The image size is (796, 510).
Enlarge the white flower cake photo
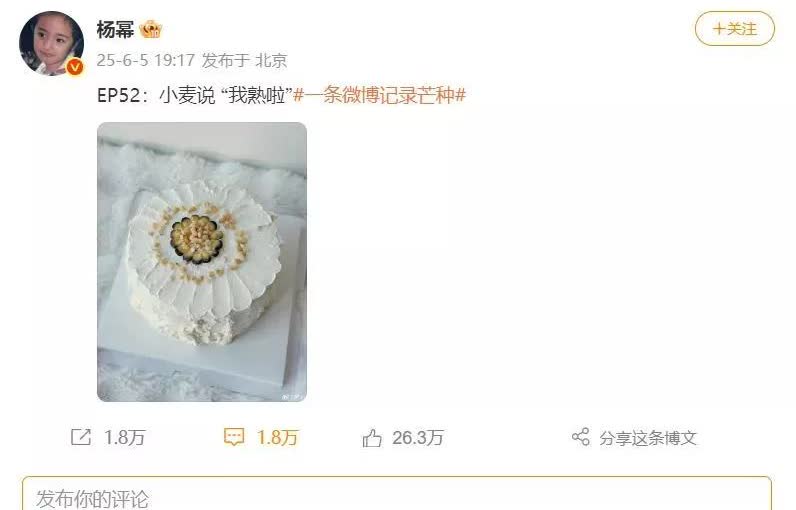pyautogui.click(x=202, y=262)
